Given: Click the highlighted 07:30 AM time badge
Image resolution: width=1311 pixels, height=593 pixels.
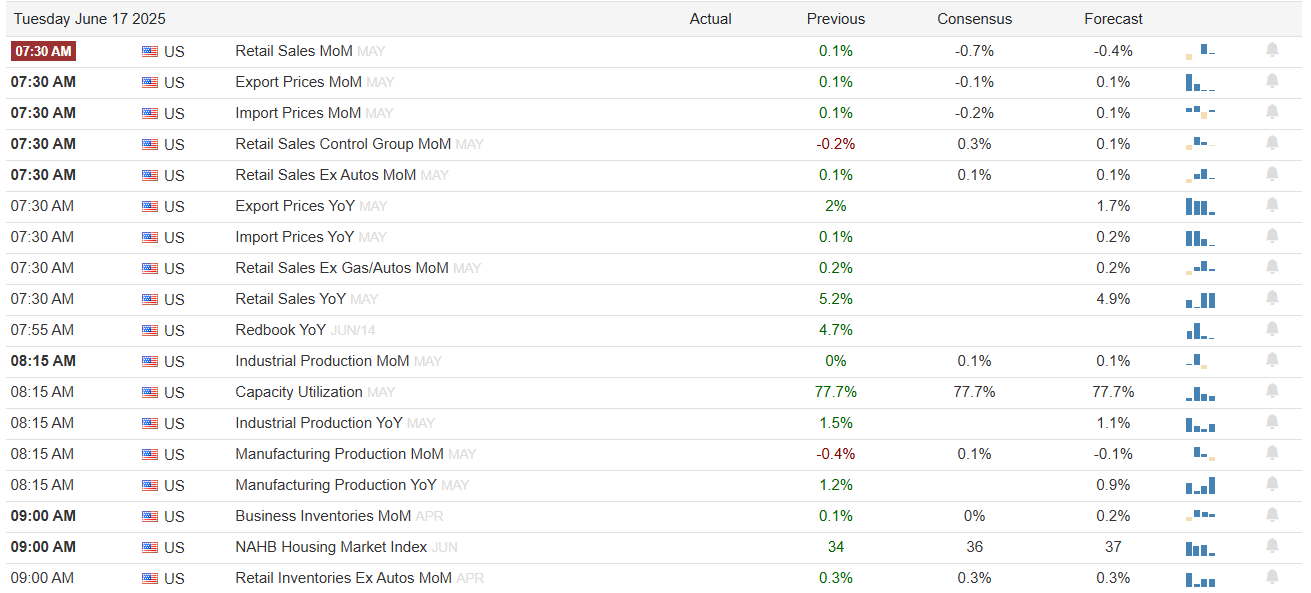Looking at the screenshot, I should 43,51.
